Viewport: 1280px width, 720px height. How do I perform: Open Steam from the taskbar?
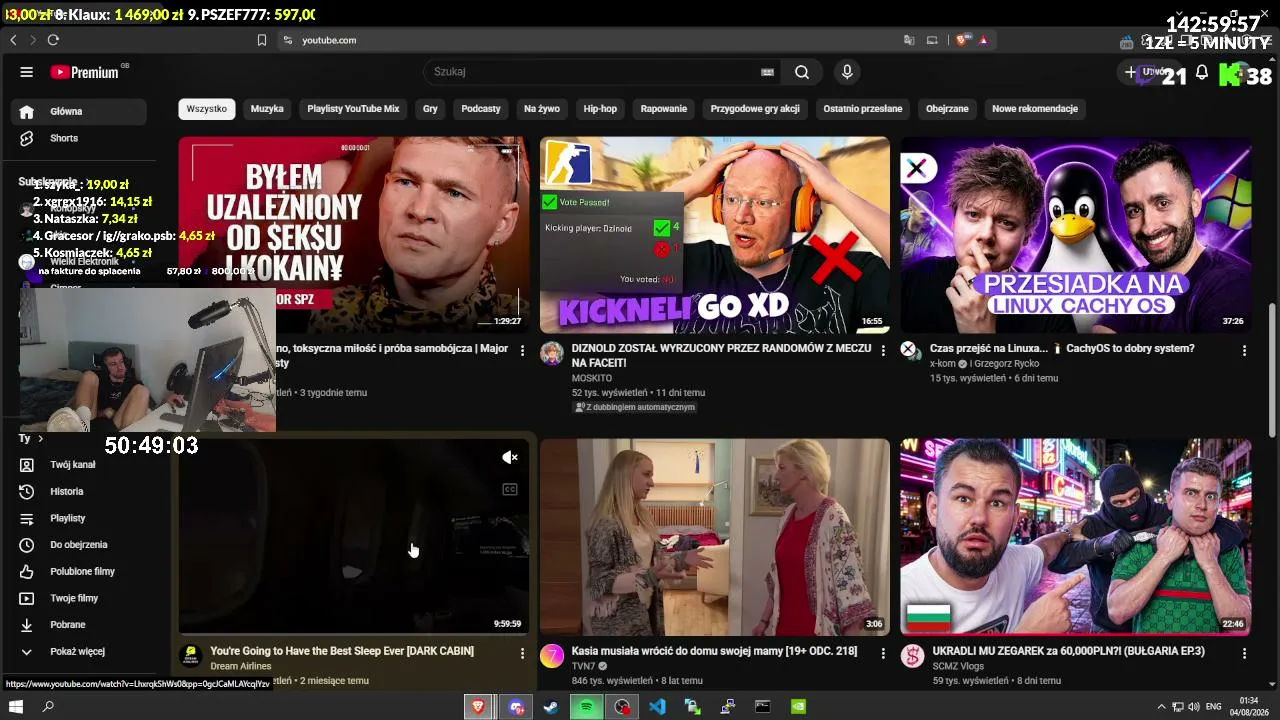[x=551, y=707]
